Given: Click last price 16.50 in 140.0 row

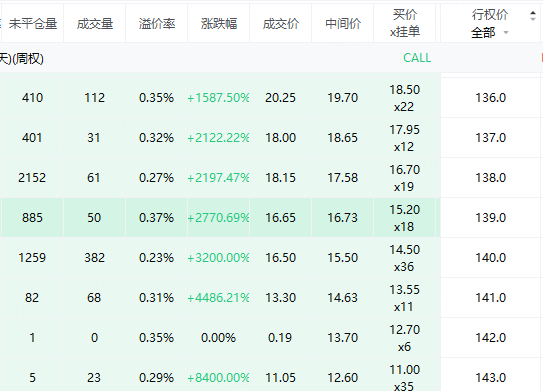Looking at the screenshot, I should (281, 258).
